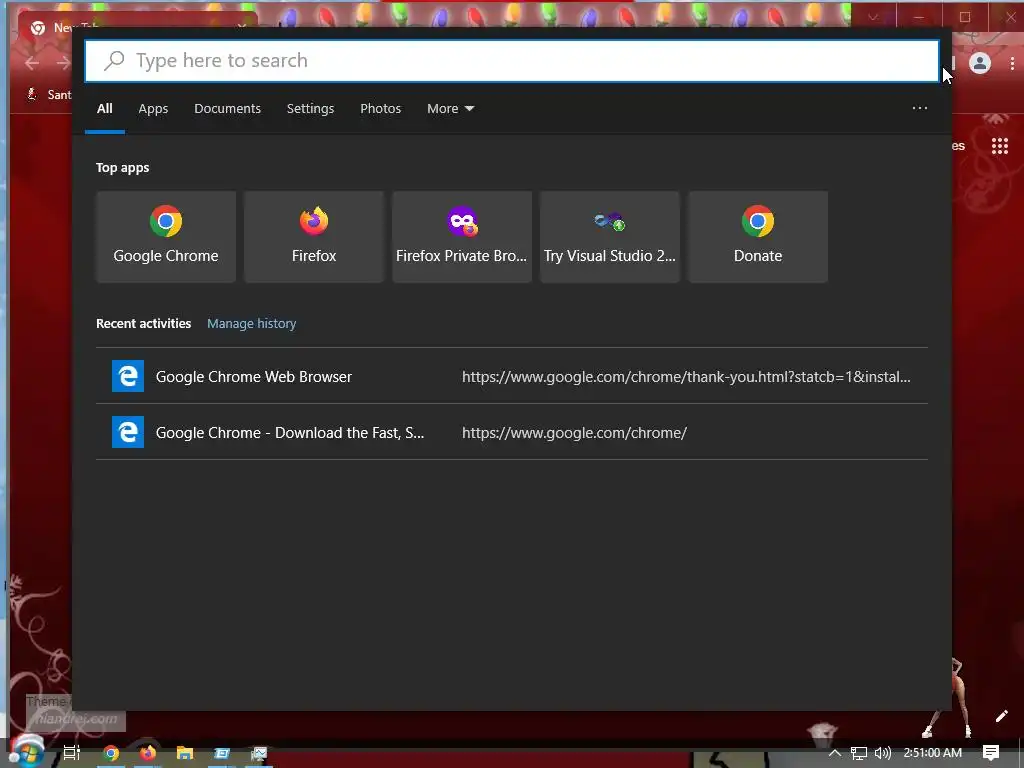Open the search options ellipsis menu

pos(920,108)
